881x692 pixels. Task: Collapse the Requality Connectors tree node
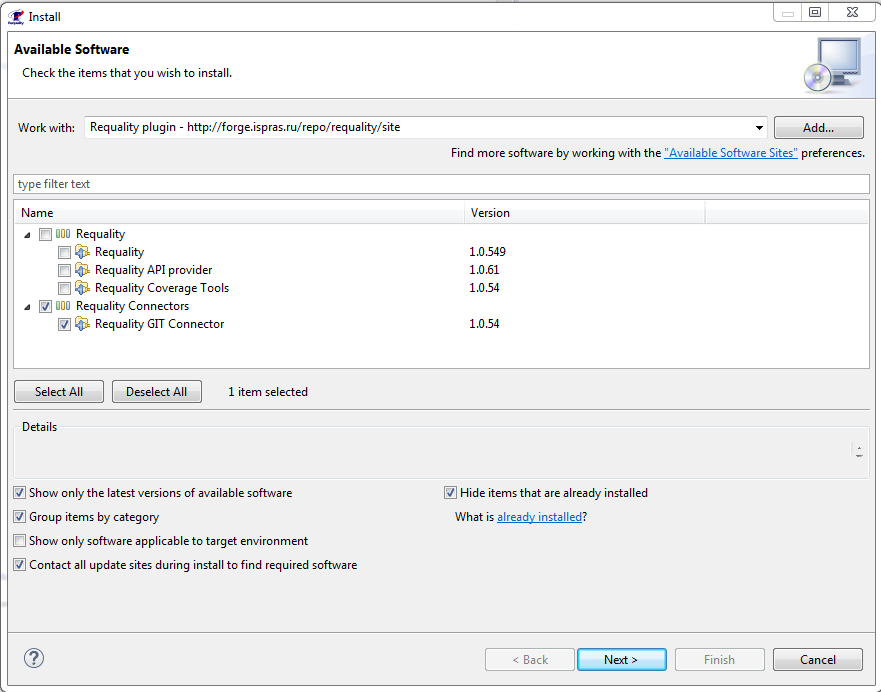28,307
